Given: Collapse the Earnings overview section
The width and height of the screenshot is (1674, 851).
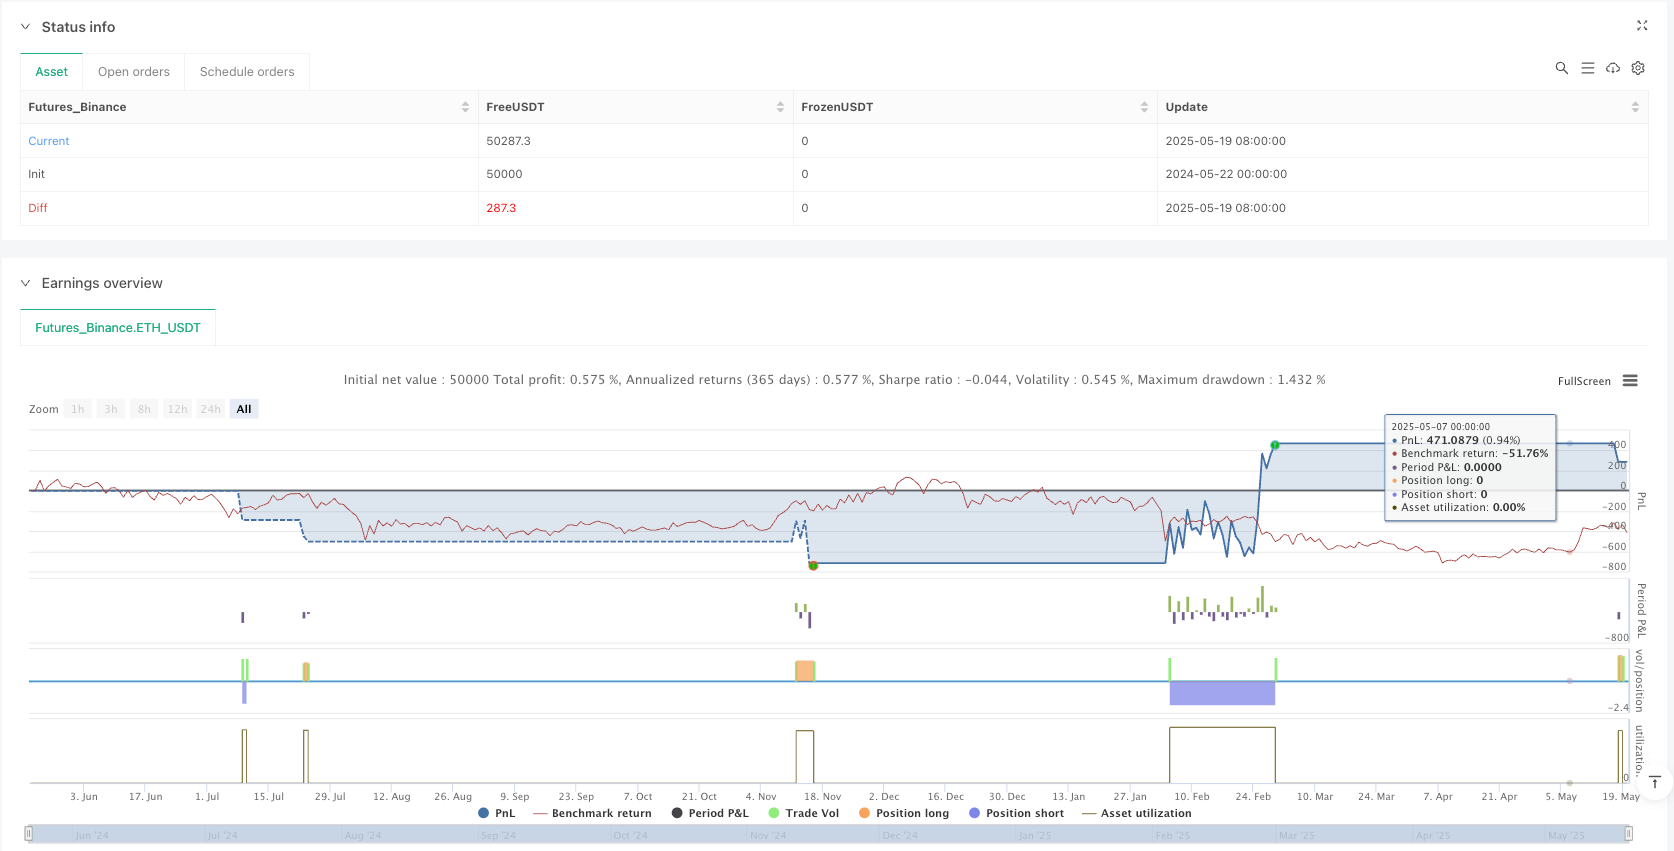Looking at the screenshot, I should coord(25,283).
